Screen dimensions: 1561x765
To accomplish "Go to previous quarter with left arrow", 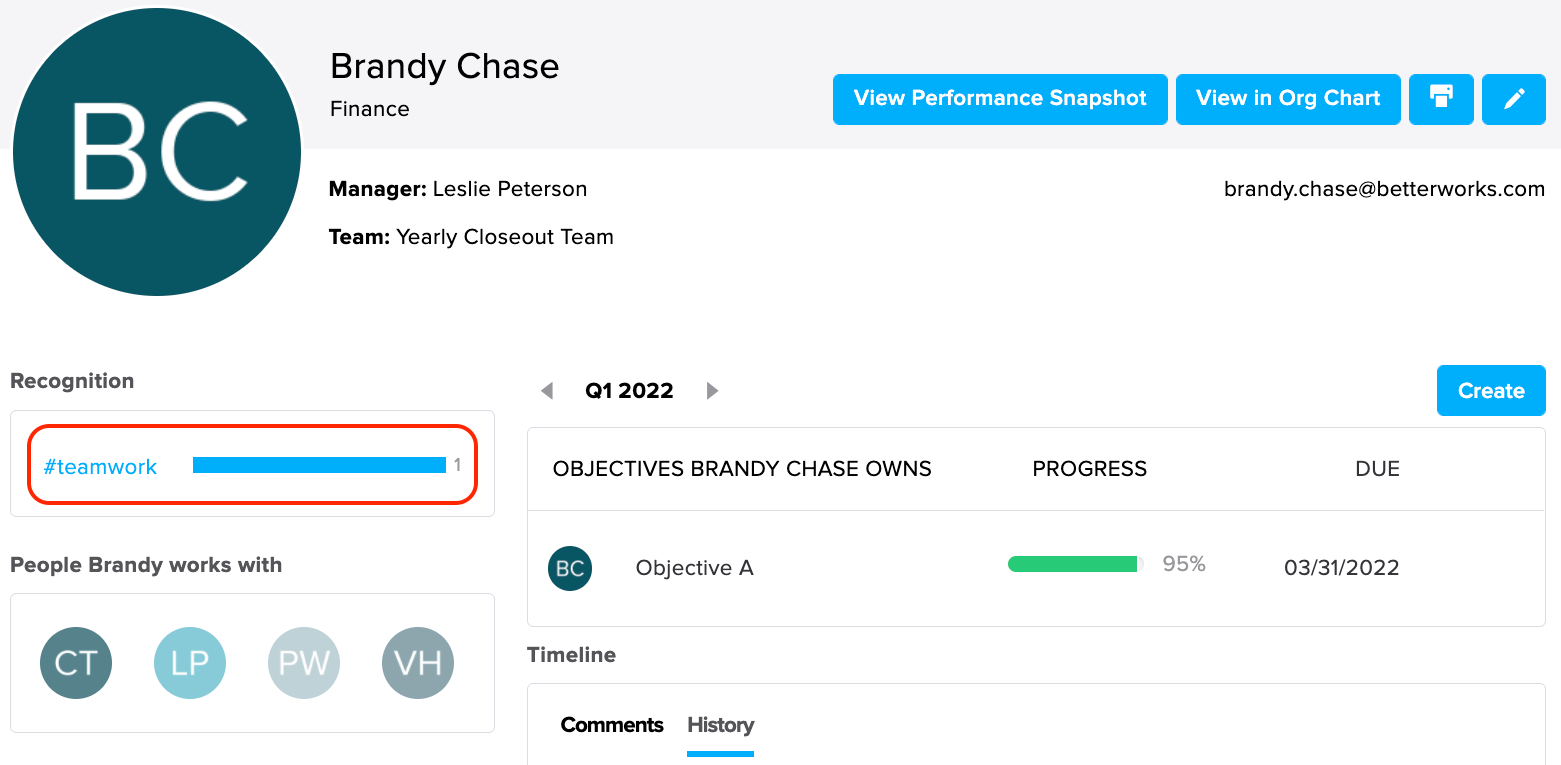I will 547,391.
